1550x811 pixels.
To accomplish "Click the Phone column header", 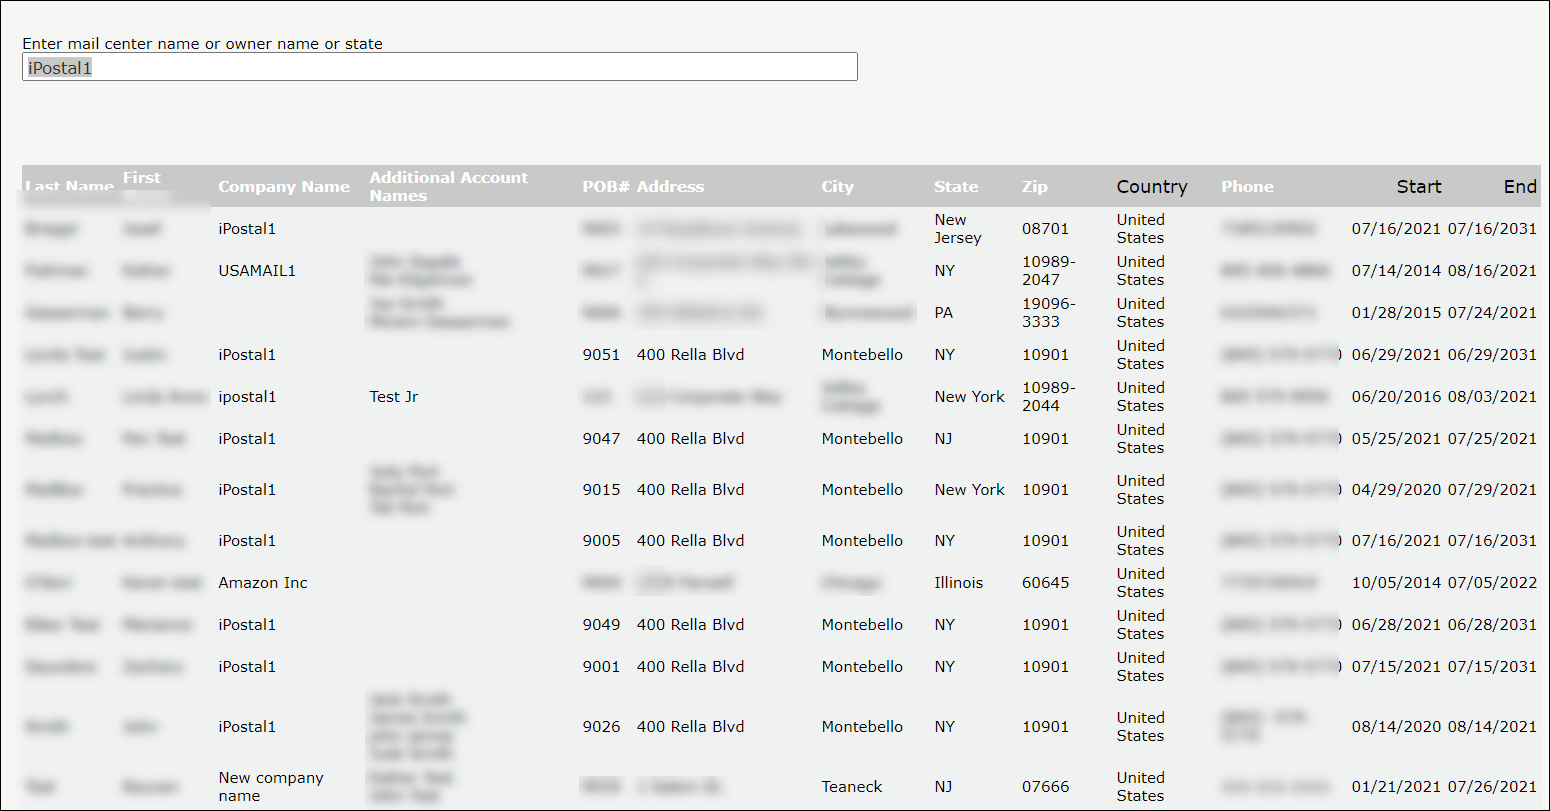I will pyautogui.click(x=1247, y=187).
